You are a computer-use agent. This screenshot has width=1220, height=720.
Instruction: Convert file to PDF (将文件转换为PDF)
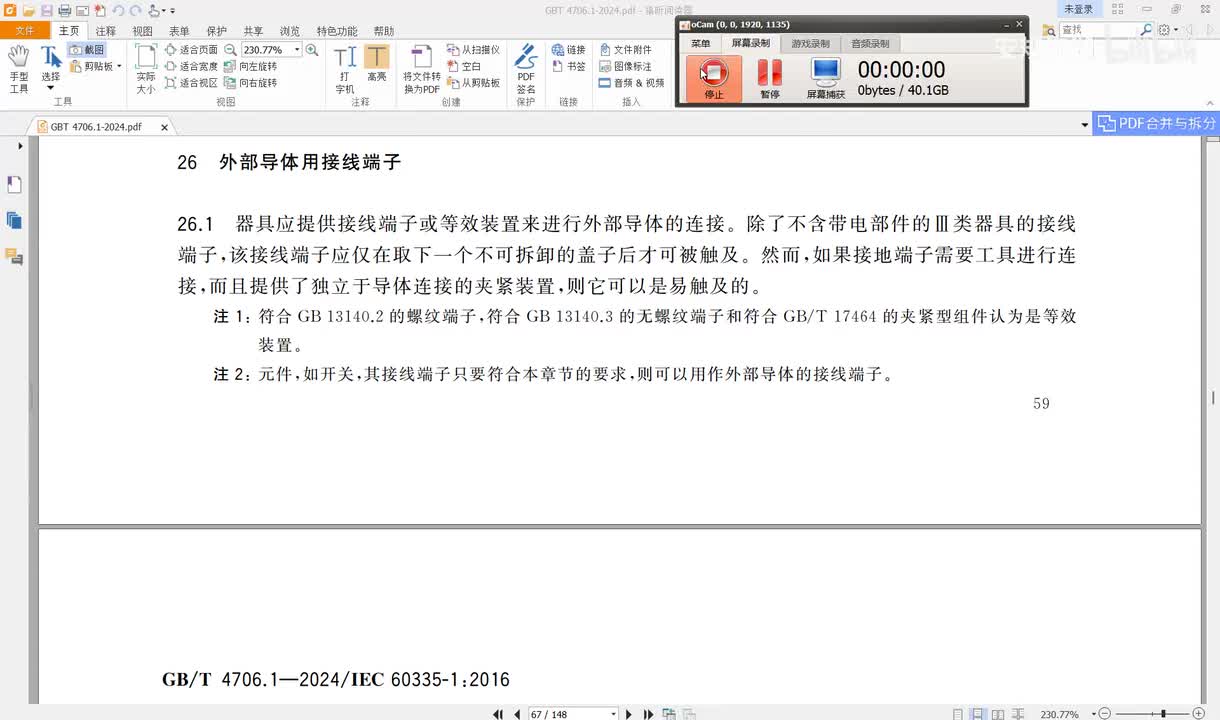pos(422,69)
